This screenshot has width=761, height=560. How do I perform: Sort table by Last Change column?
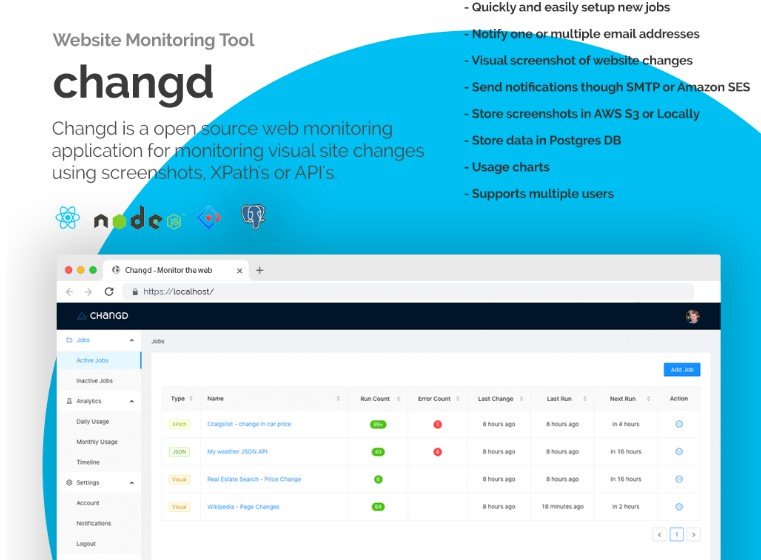pos(521,398)
